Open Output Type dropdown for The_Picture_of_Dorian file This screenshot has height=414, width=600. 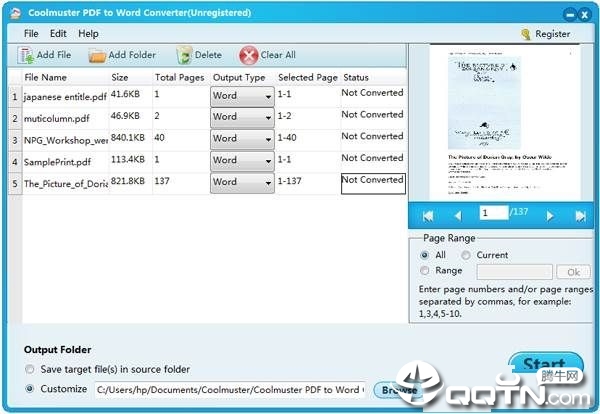[242, 183]
